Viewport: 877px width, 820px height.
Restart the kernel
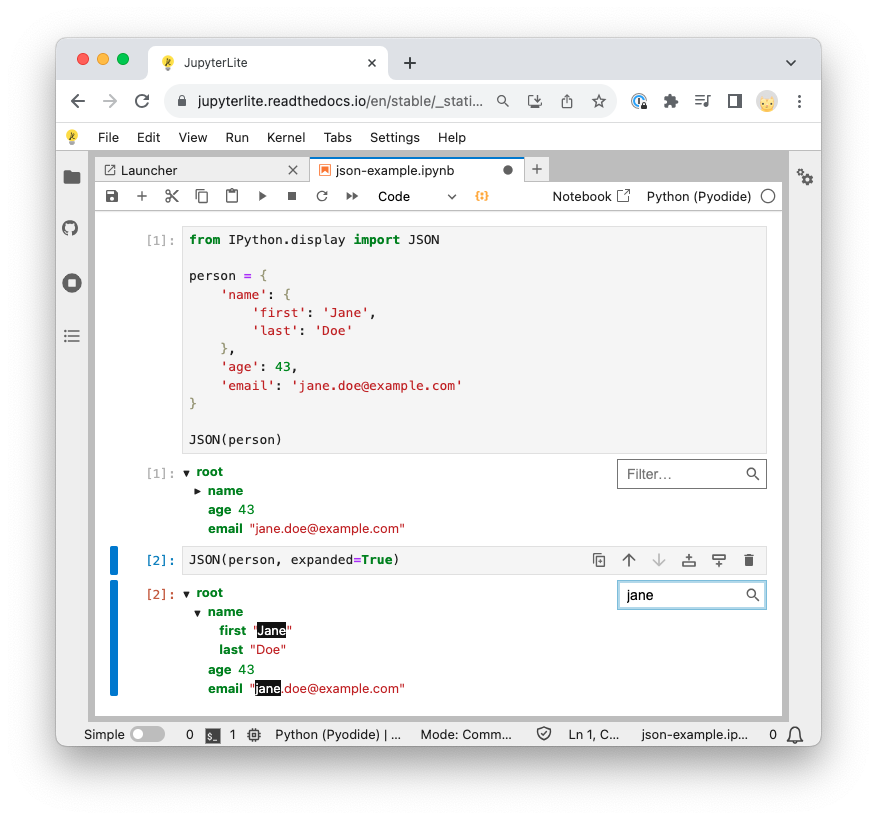coord(322,196)
